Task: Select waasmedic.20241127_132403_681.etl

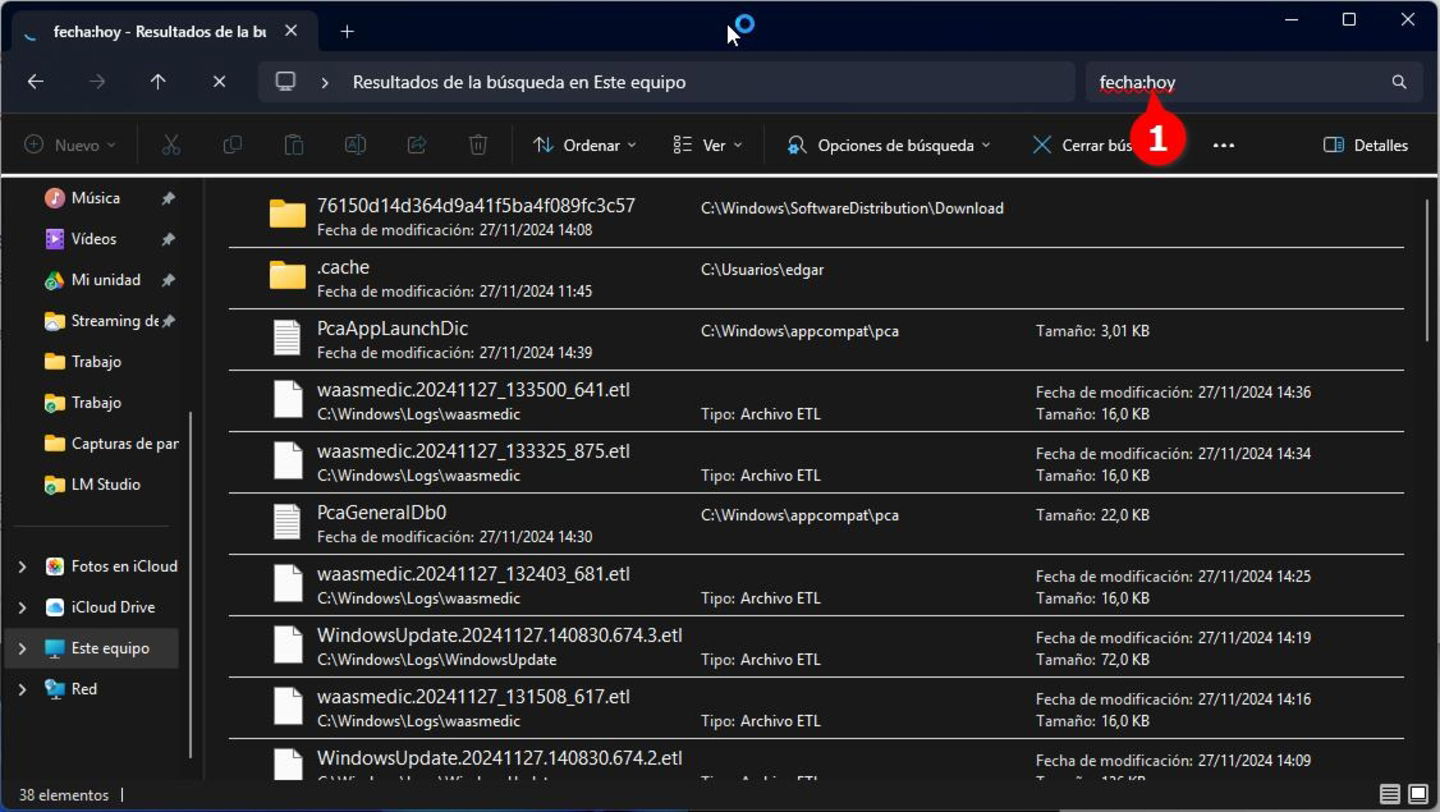Action: coord(816,585)
